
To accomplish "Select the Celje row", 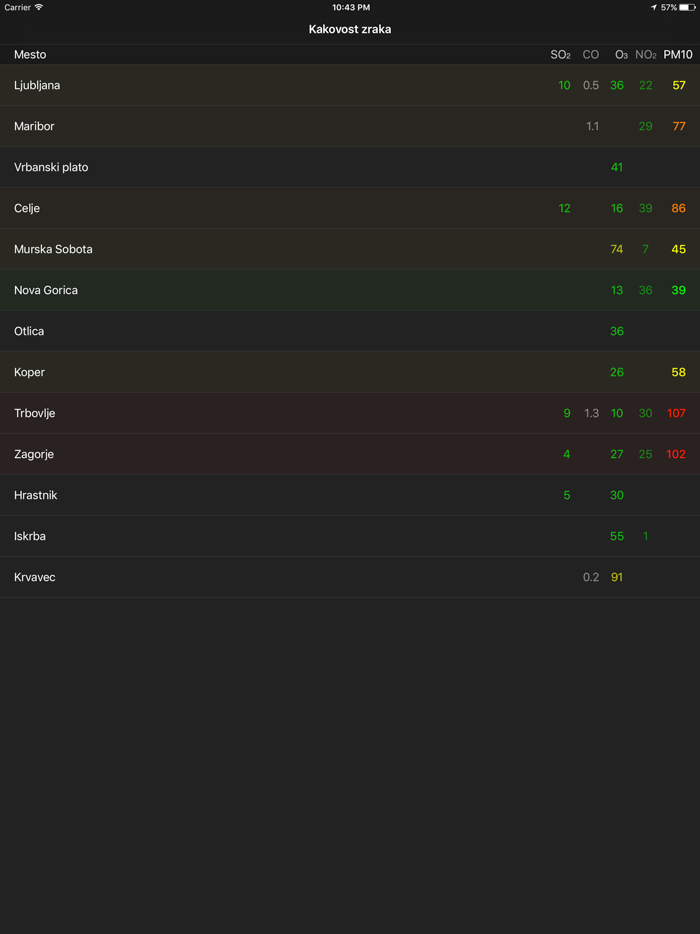I will 350,209.
